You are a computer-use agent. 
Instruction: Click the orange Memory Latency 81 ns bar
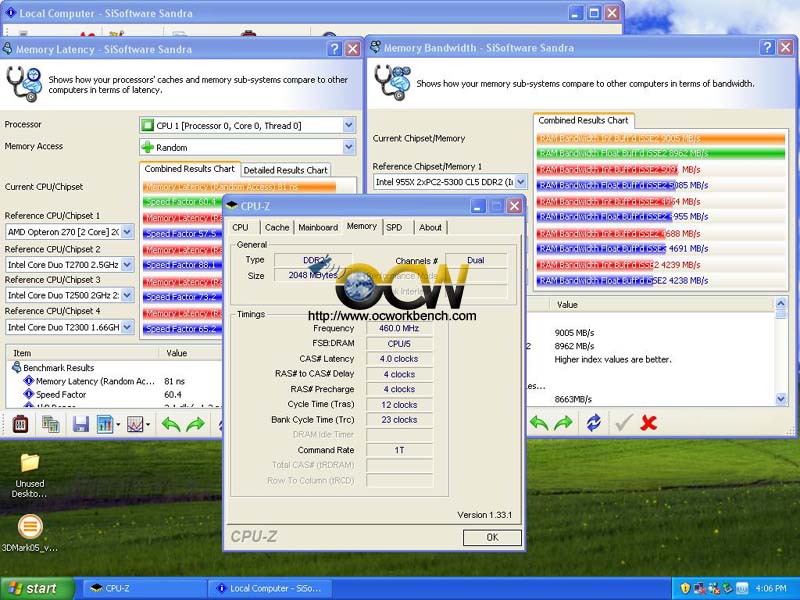point(240,187)
